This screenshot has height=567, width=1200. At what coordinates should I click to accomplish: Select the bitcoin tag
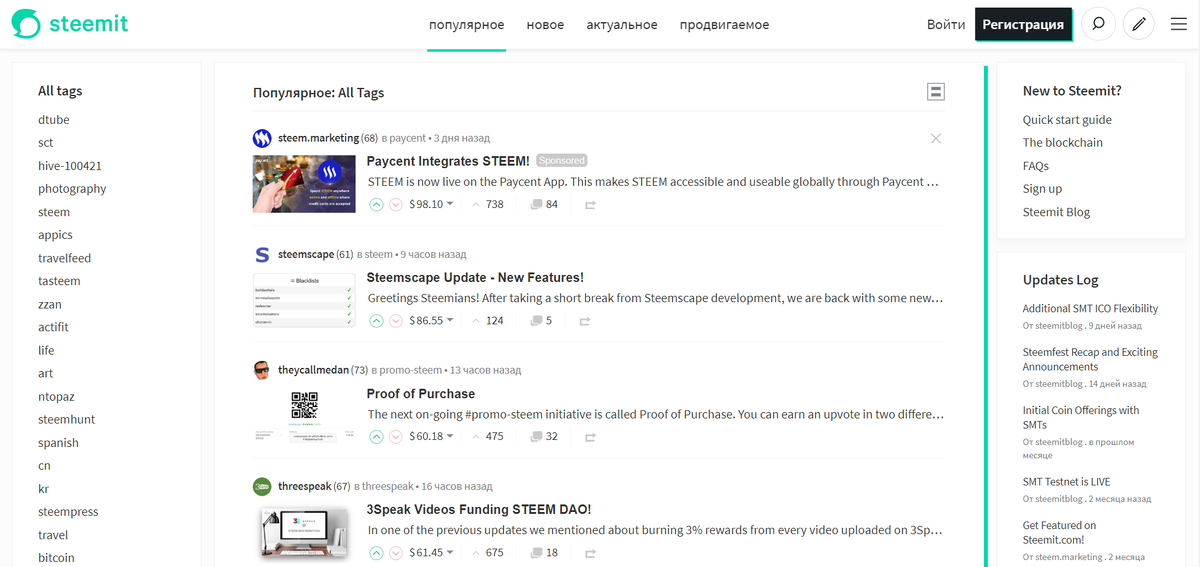click(56, 558)
